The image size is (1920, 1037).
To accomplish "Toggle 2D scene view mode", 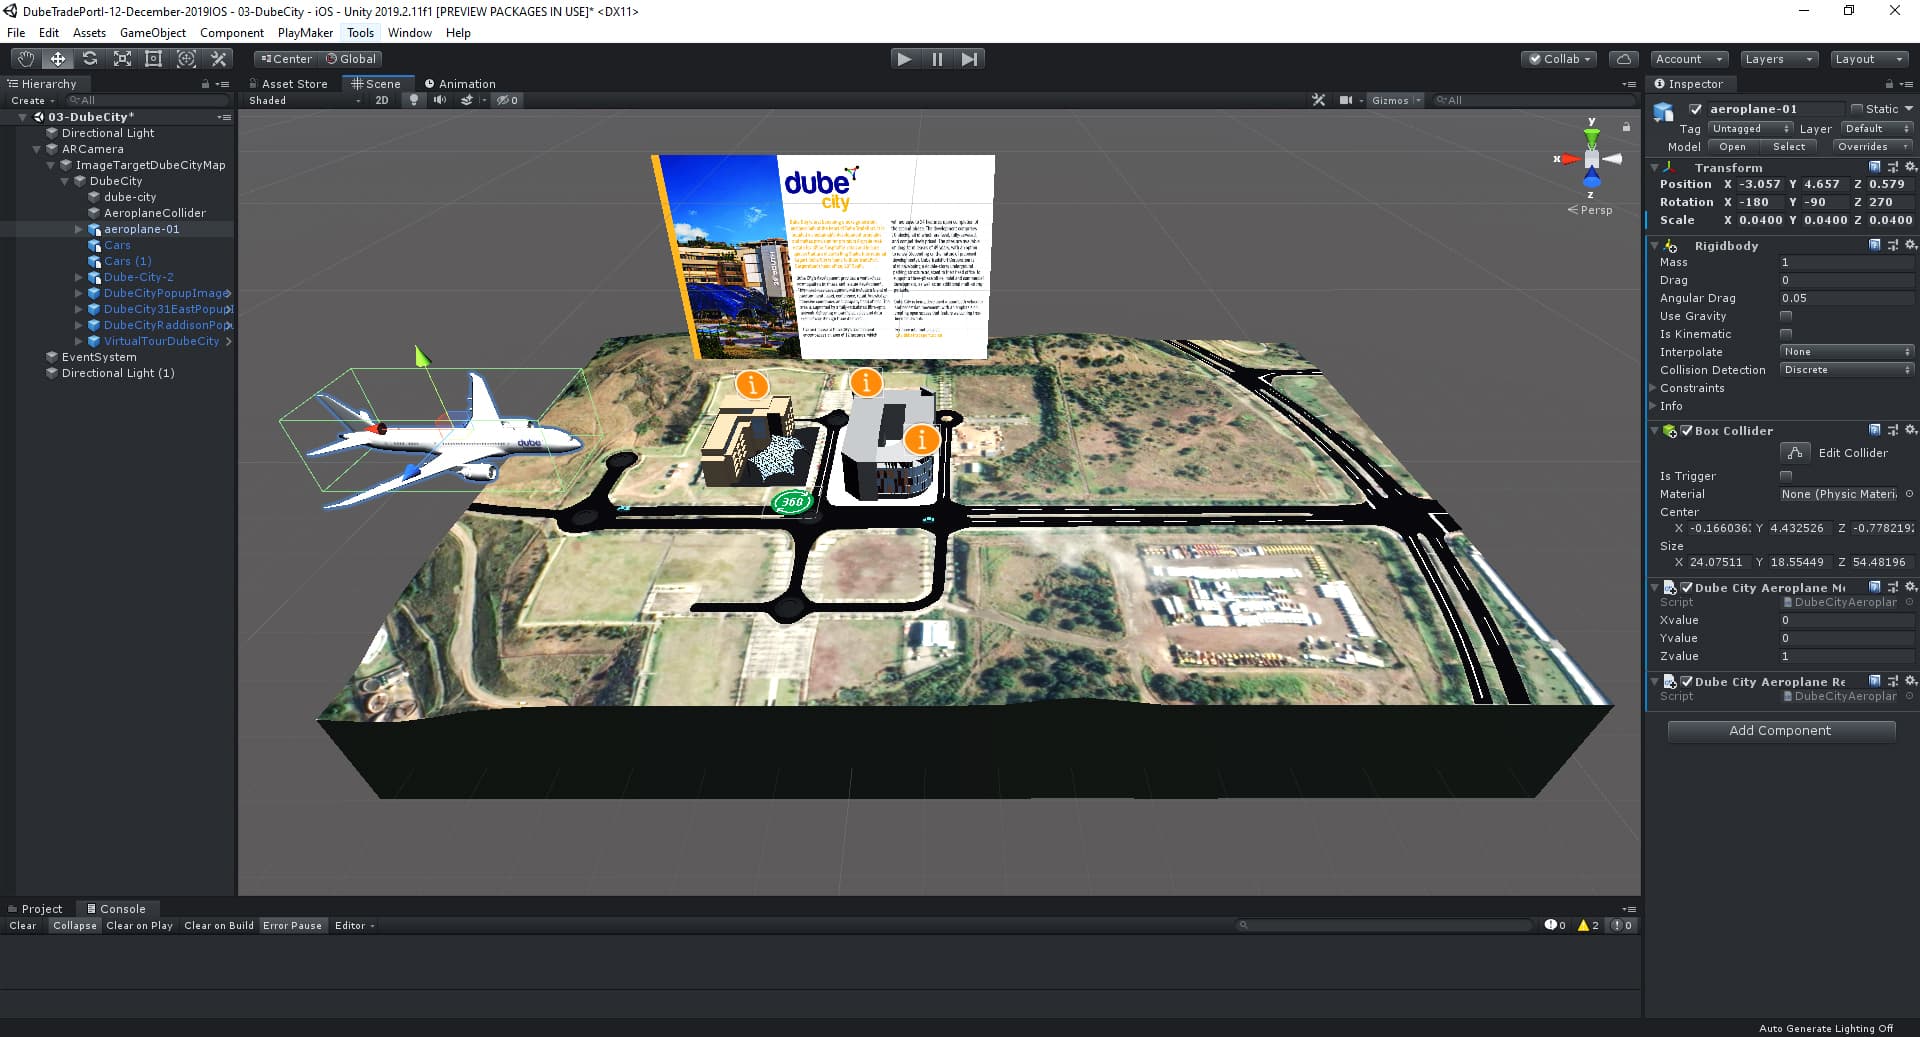I will 382,100.
